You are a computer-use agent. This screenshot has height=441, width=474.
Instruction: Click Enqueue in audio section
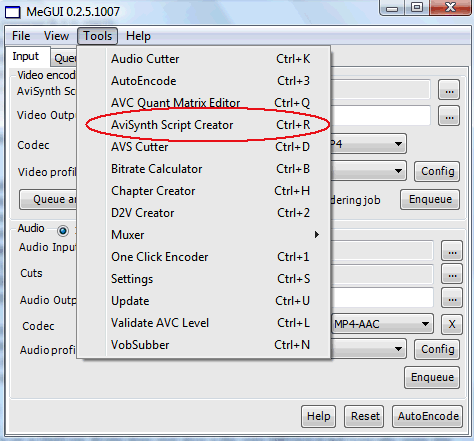[x=432, y=377]
